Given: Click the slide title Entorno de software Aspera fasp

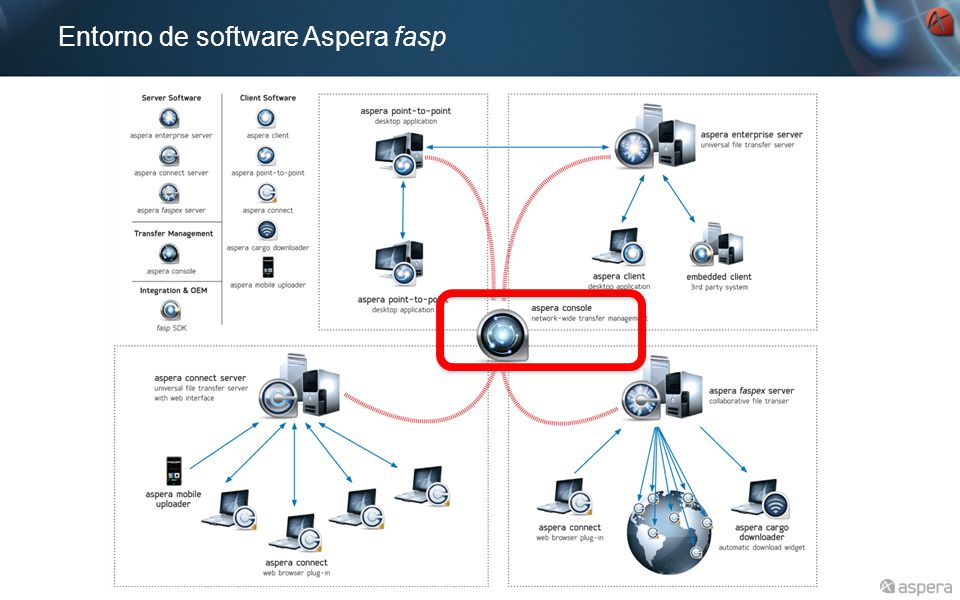Looking at the screenshot, I should point(252,37).
